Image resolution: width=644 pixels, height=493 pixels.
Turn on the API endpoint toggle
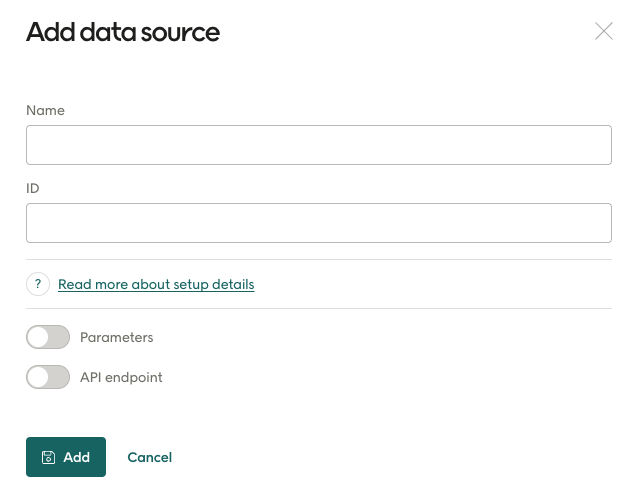tap(48, 377)
